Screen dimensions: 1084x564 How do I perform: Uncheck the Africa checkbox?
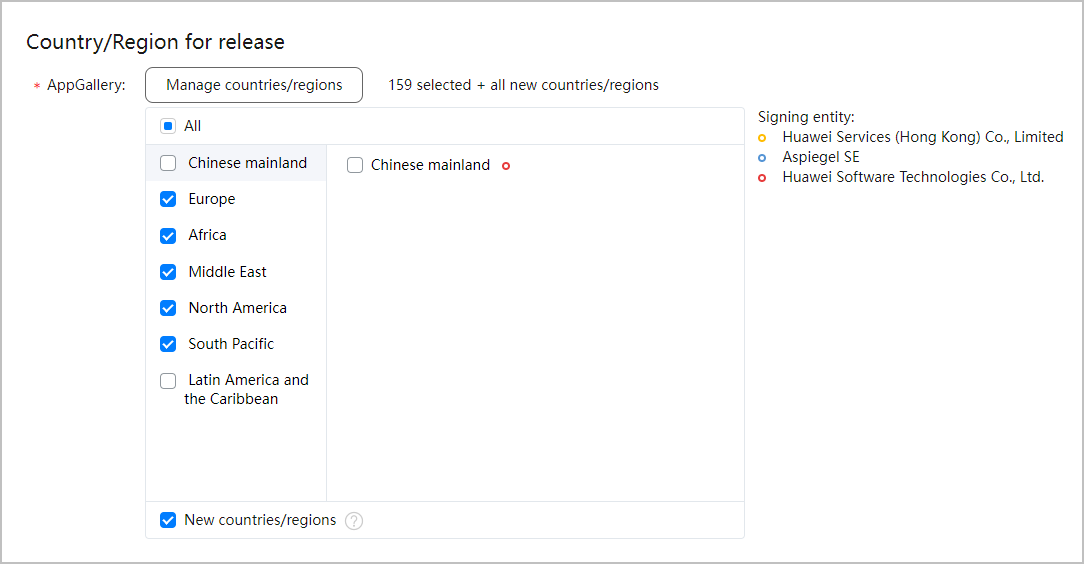pyautogui.click(x=168, y=236)
